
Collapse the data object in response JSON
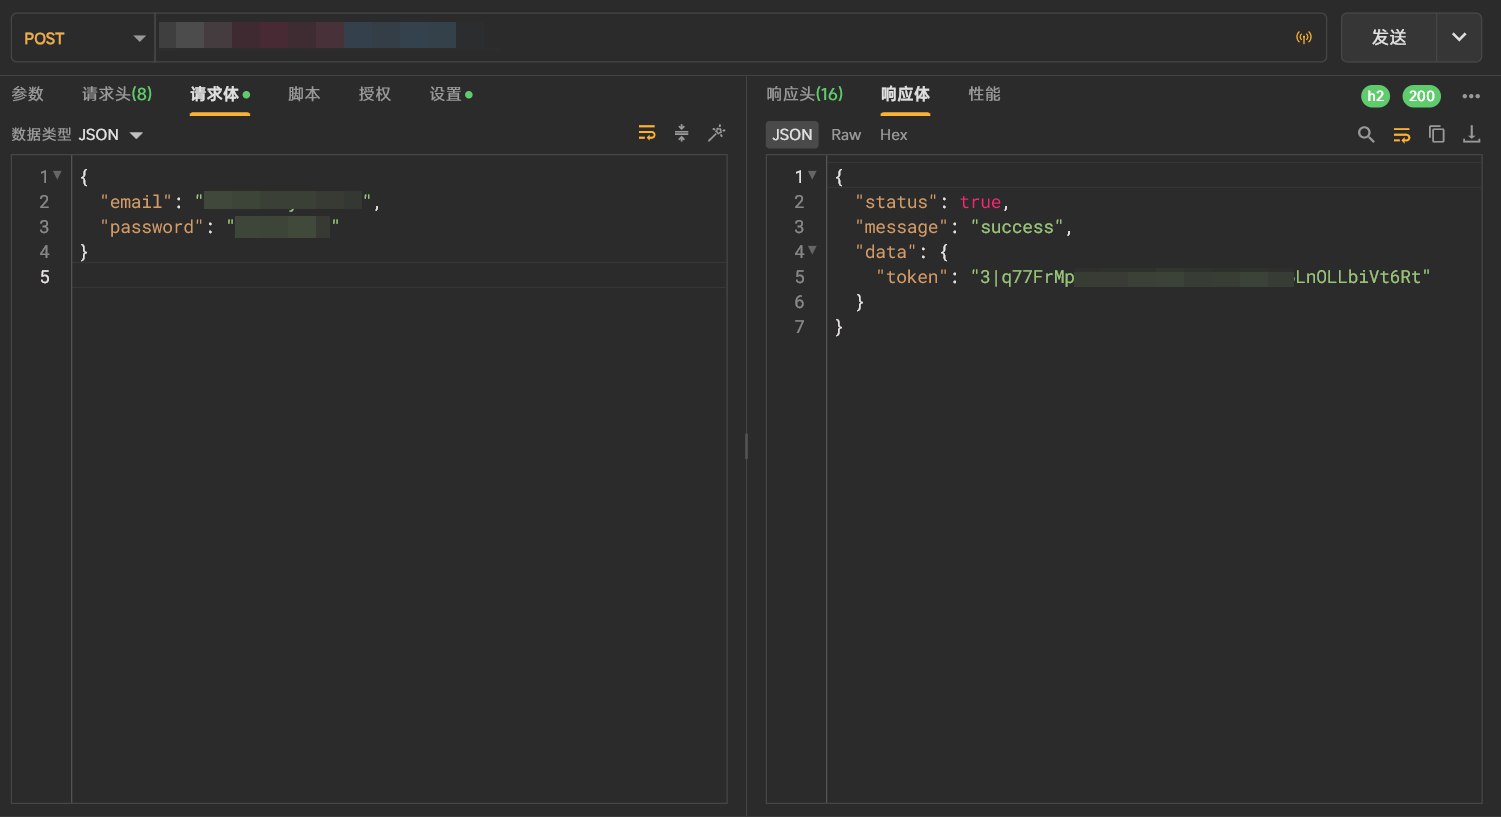pyautogui.click(x=812, y=251)
